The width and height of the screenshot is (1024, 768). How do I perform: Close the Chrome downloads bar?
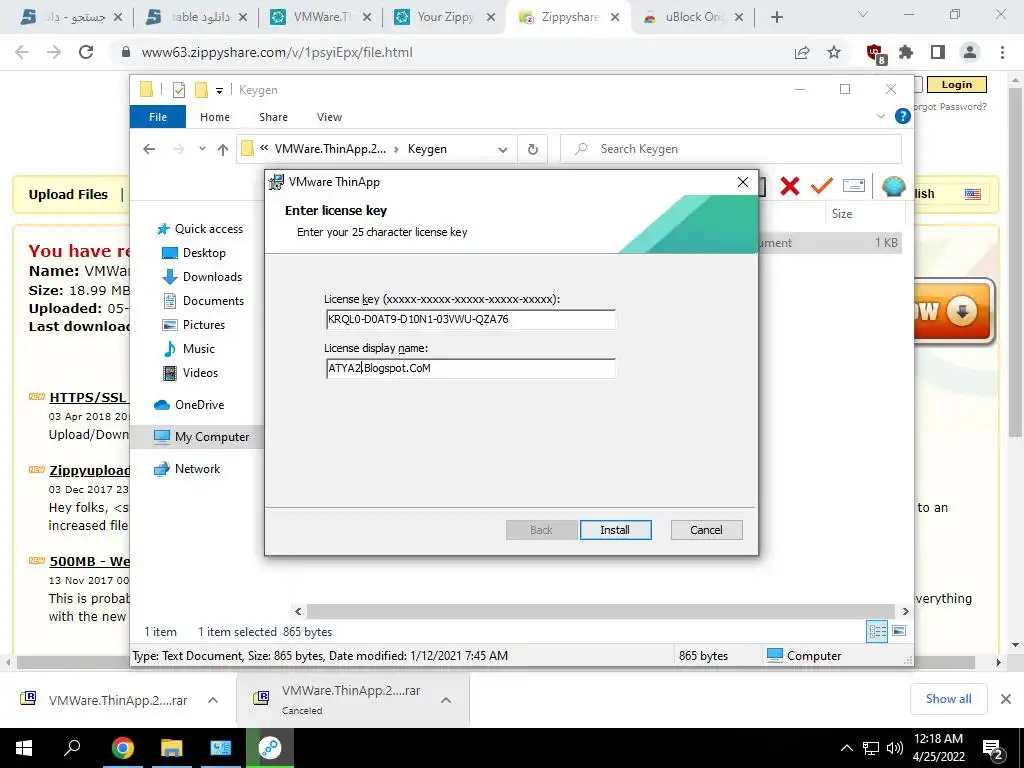(x=1006, y=699)
